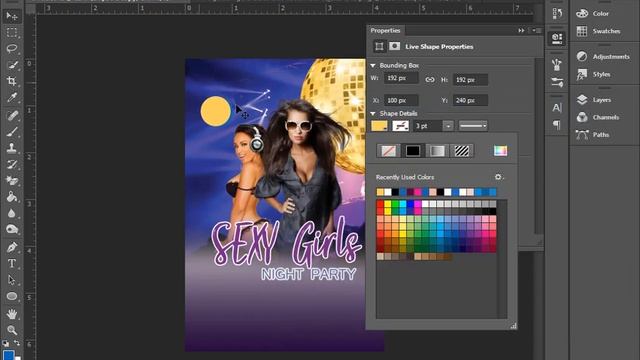Open the Properties panel flyout menu
Screen dimensions: 640x360
[x=536, y=31]
